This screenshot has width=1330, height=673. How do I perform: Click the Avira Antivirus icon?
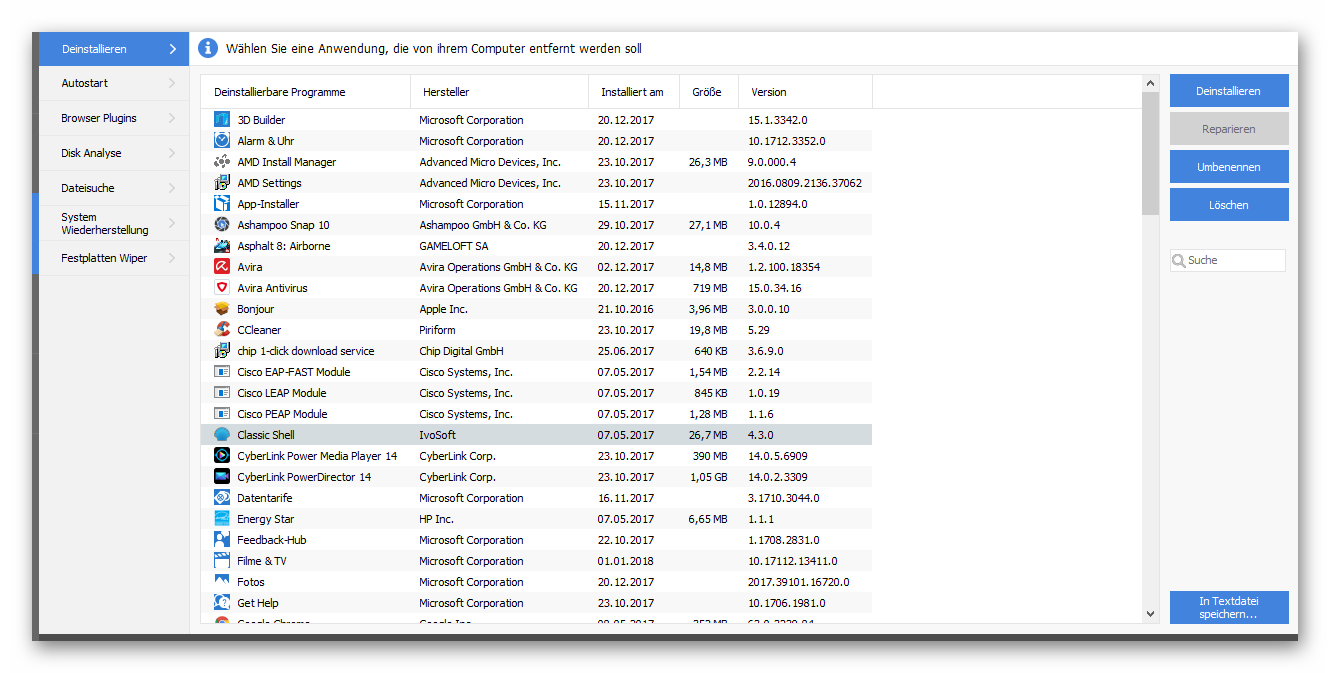222,288
